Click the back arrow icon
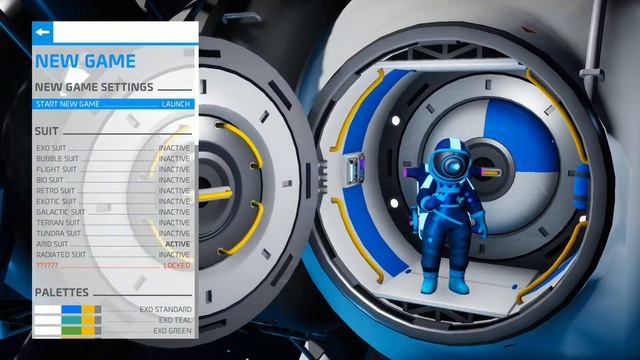The height and width of the screenshot is (360, 640). point(42,32)
